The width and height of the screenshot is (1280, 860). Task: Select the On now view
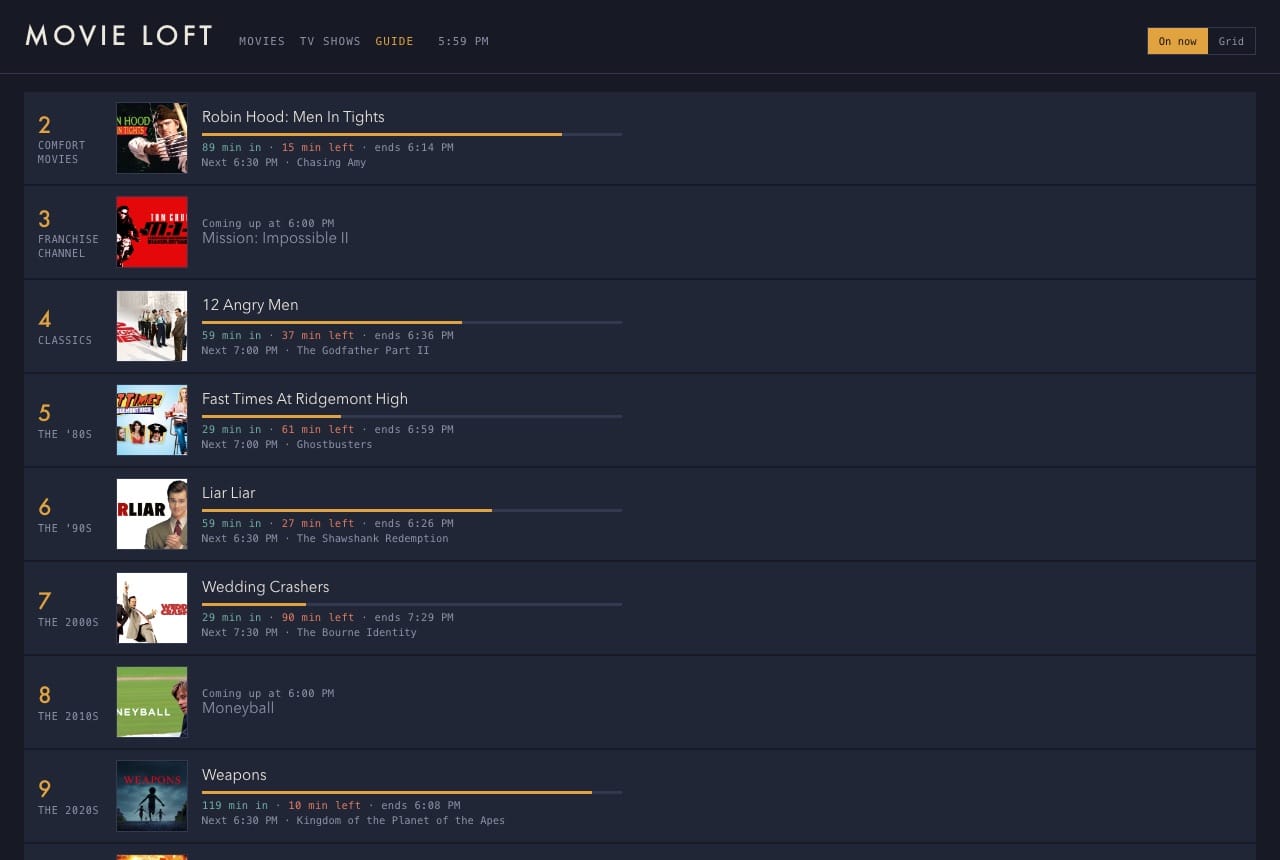pyautogui.click(x=1178, y=41)
